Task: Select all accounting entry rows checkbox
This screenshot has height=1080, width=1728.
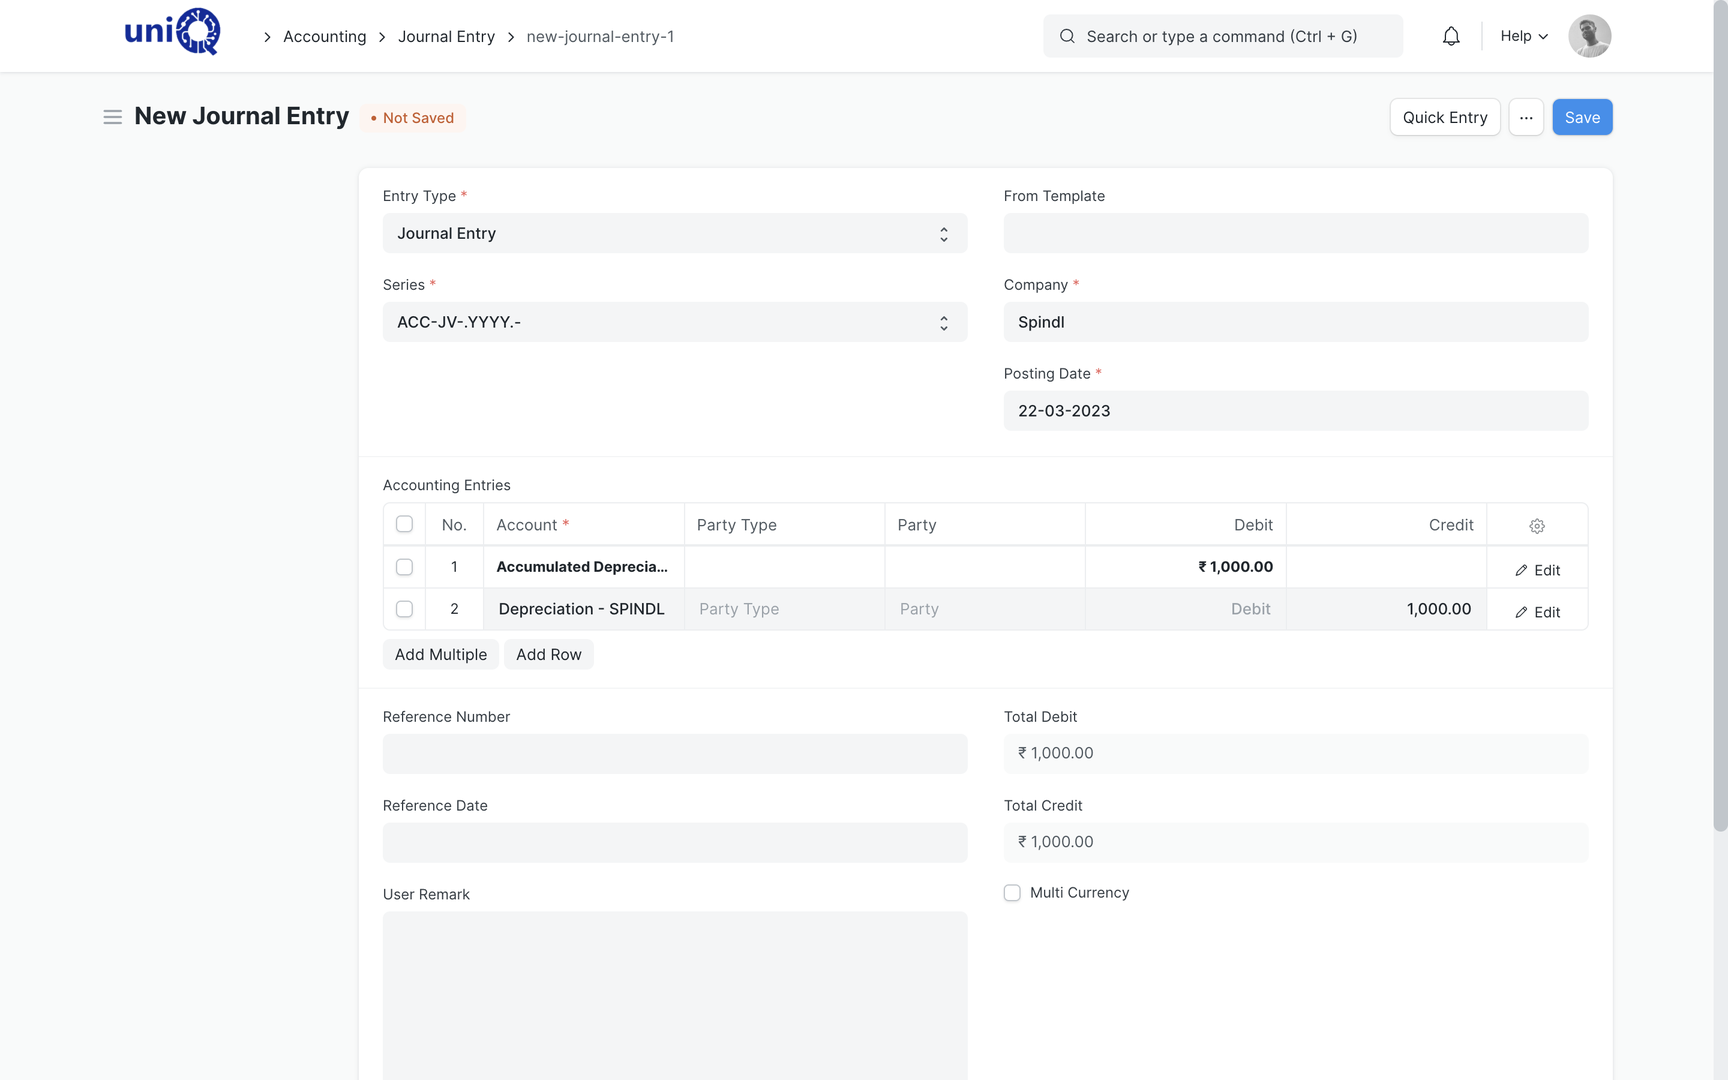Action: 404,524
